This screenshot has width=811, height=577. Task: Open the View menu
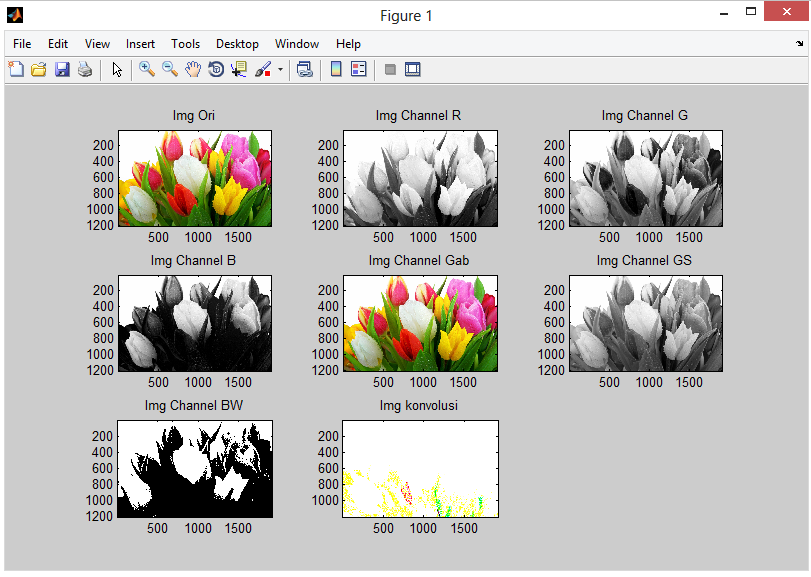[97, 44]
